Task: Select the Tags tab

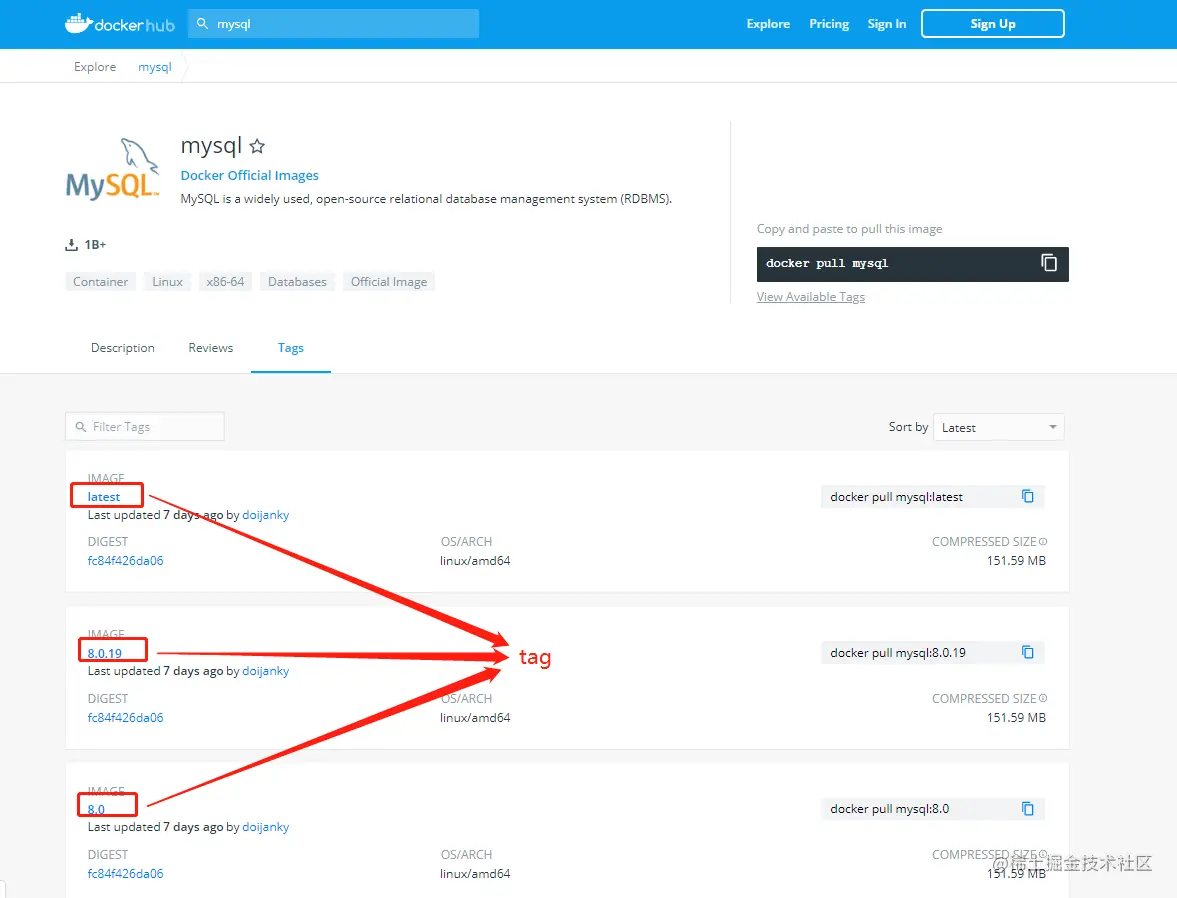Action: tap(290, 348)
